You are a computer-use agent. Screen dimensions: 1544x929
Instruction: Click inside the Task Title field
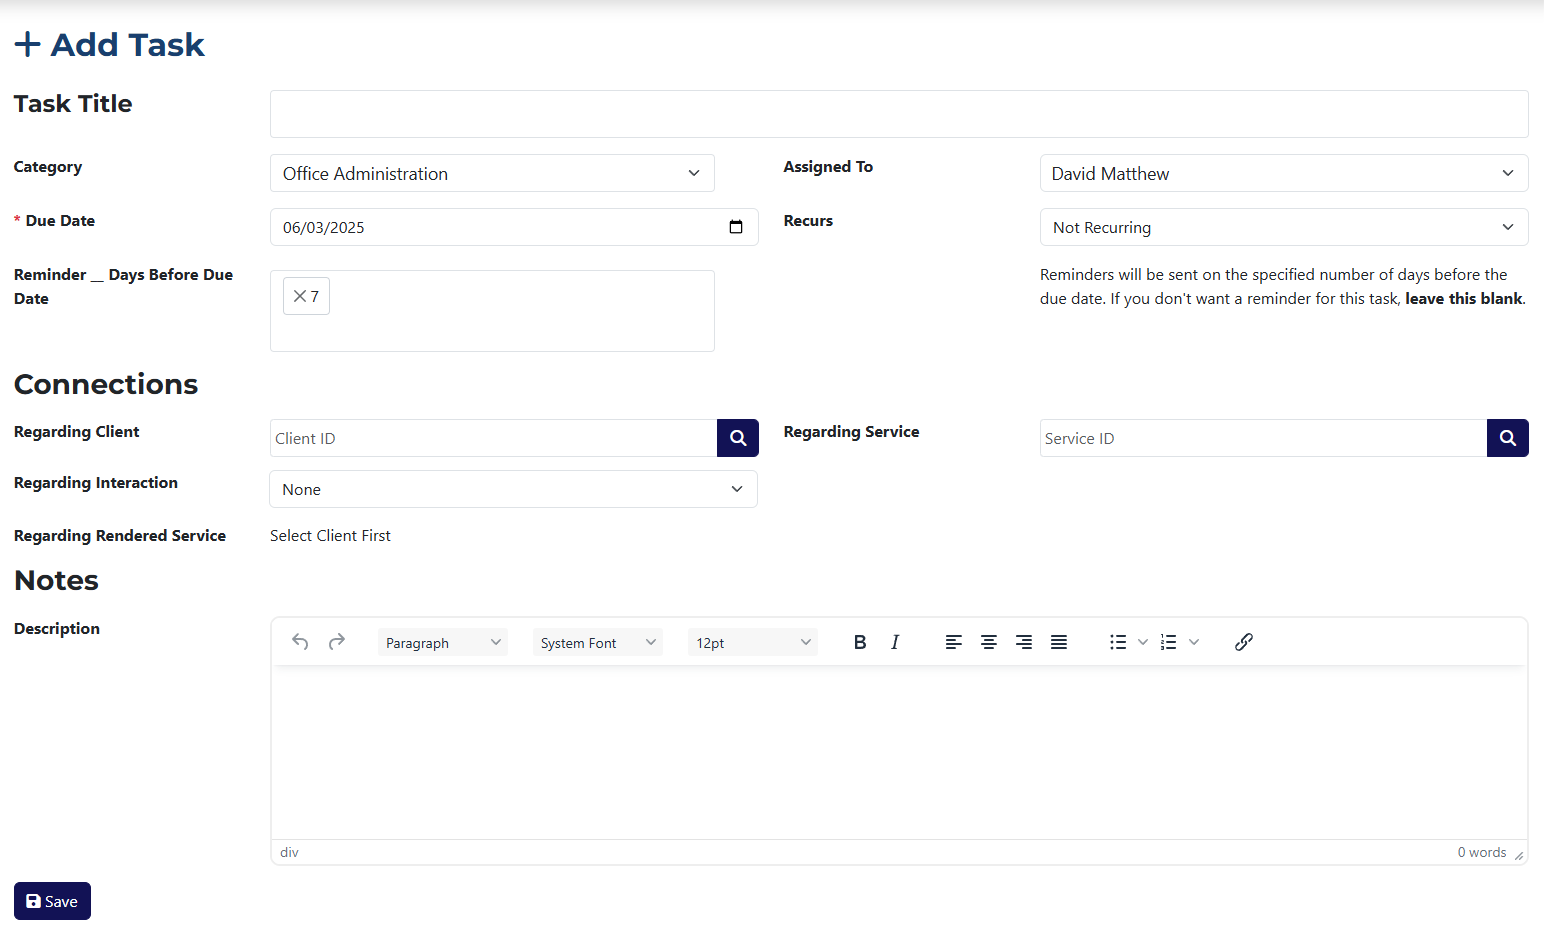[897, 113]
